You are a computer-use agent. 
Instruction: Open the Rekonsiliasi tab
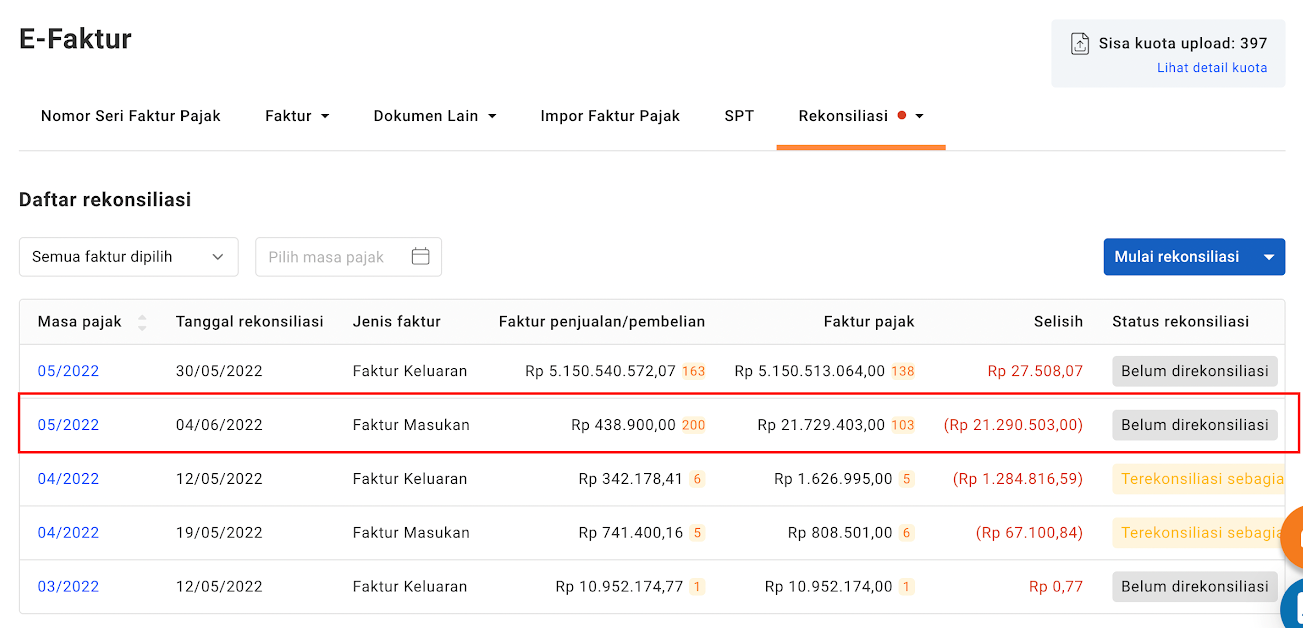point(843,116)
